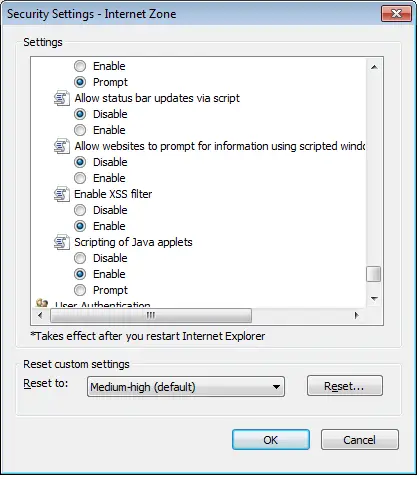Dismiss the dialog with Cancel

point(360,440)
